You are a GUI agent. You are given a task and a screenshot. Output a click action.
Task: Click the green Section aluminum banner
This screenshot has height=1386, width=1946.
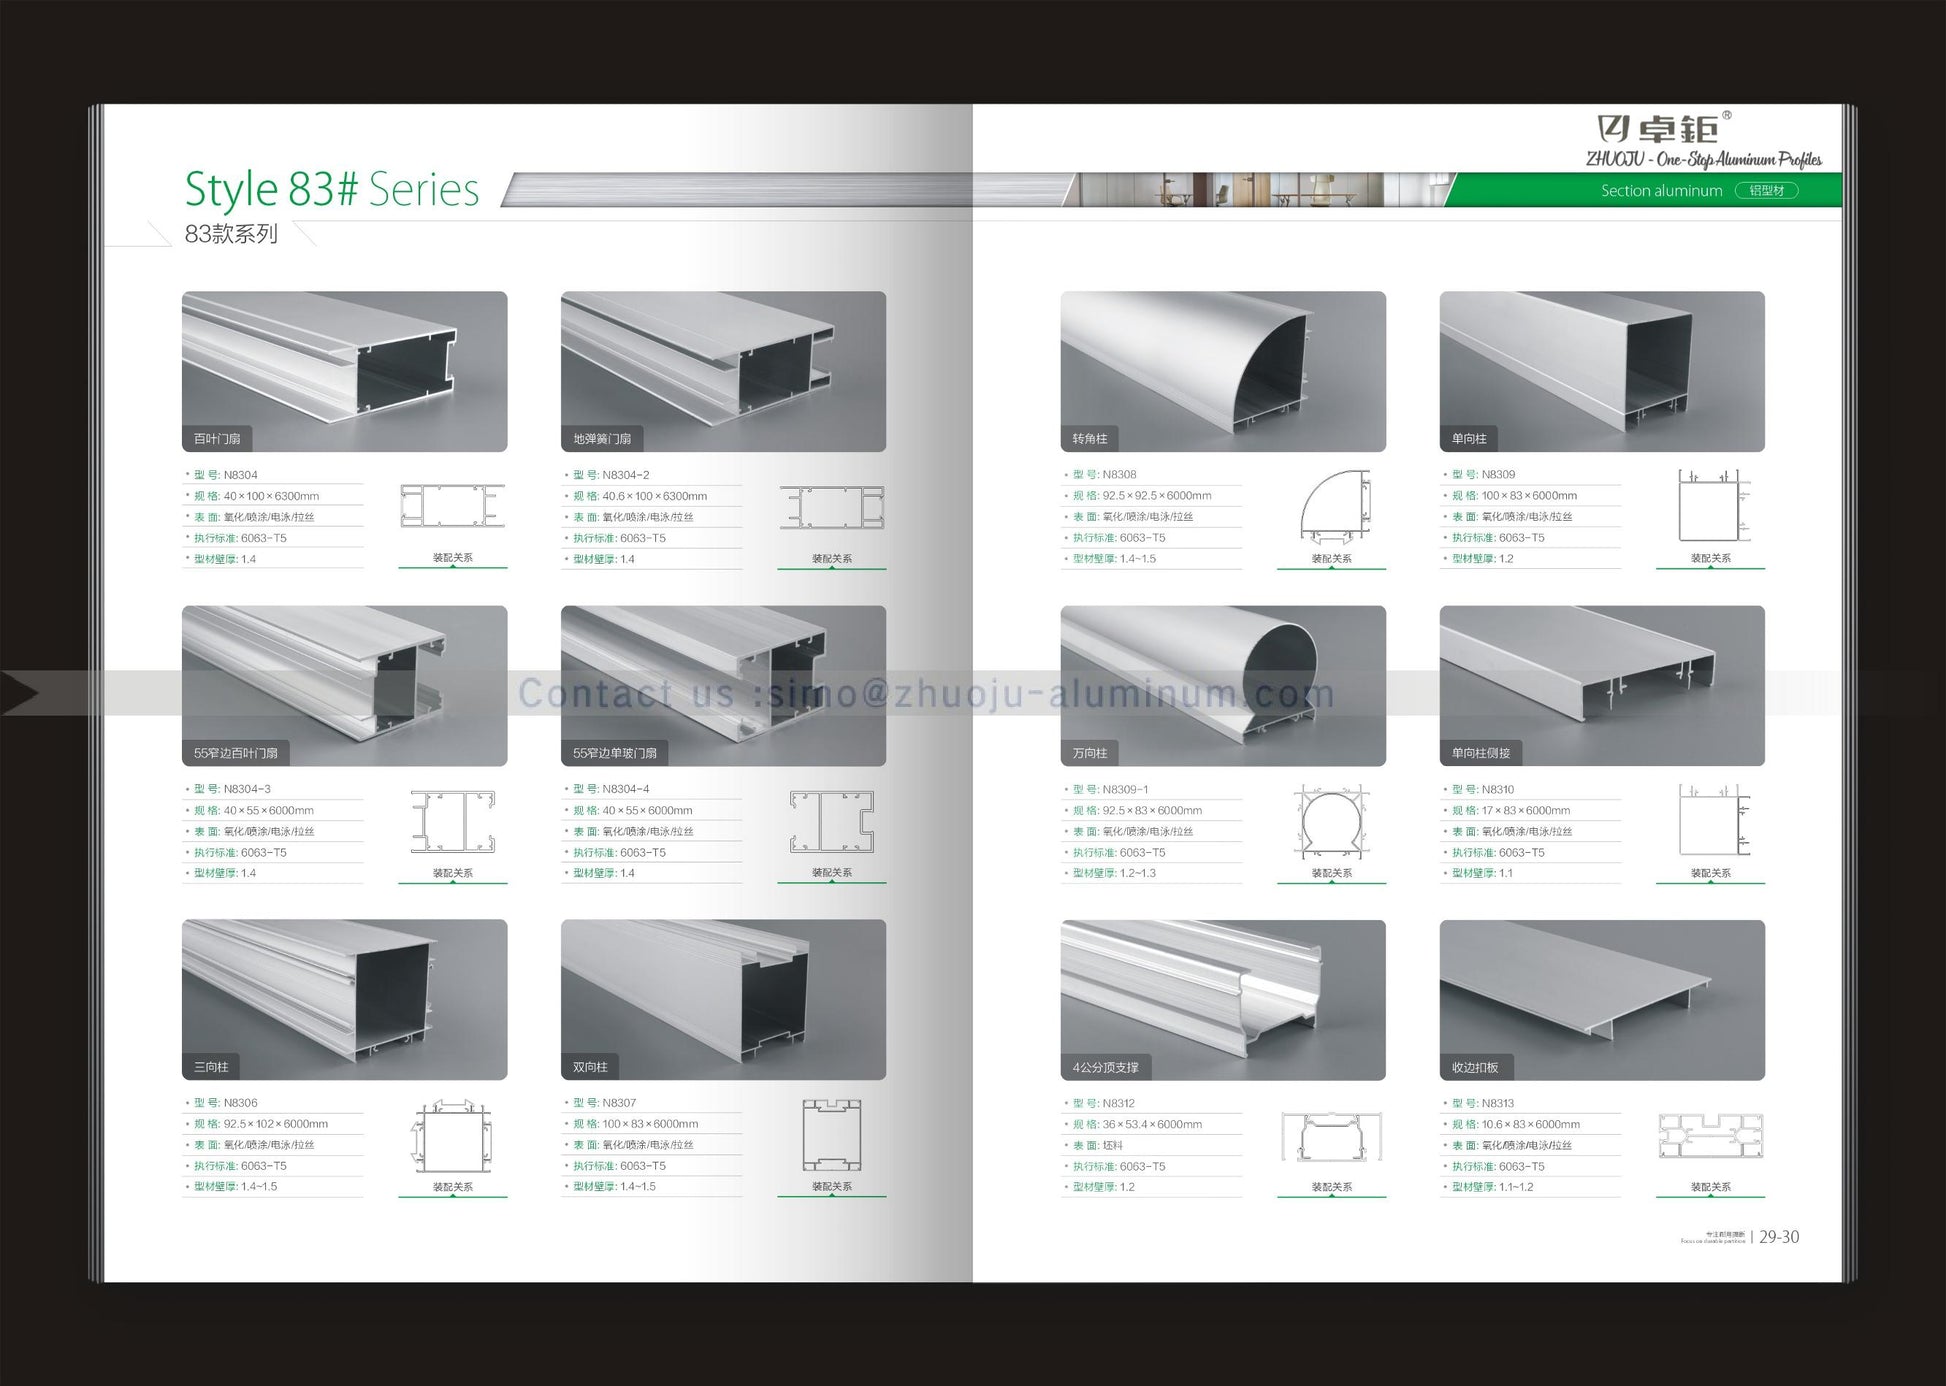click(x=1660, y=190)
